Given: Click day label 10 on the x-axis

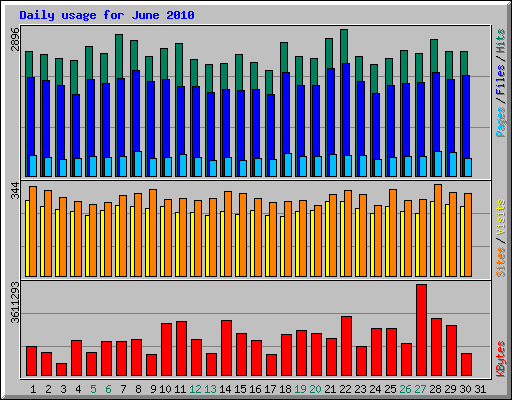Looking at the screenshot, I should (165, 389).
